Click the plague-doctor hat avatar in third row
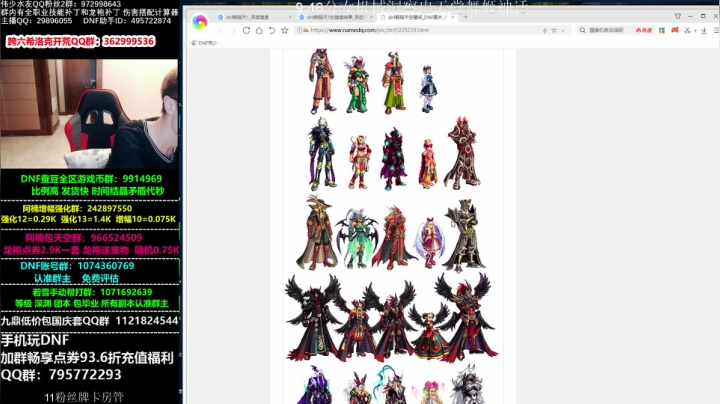Screen dimensions: 720x404 coord(317,233)
